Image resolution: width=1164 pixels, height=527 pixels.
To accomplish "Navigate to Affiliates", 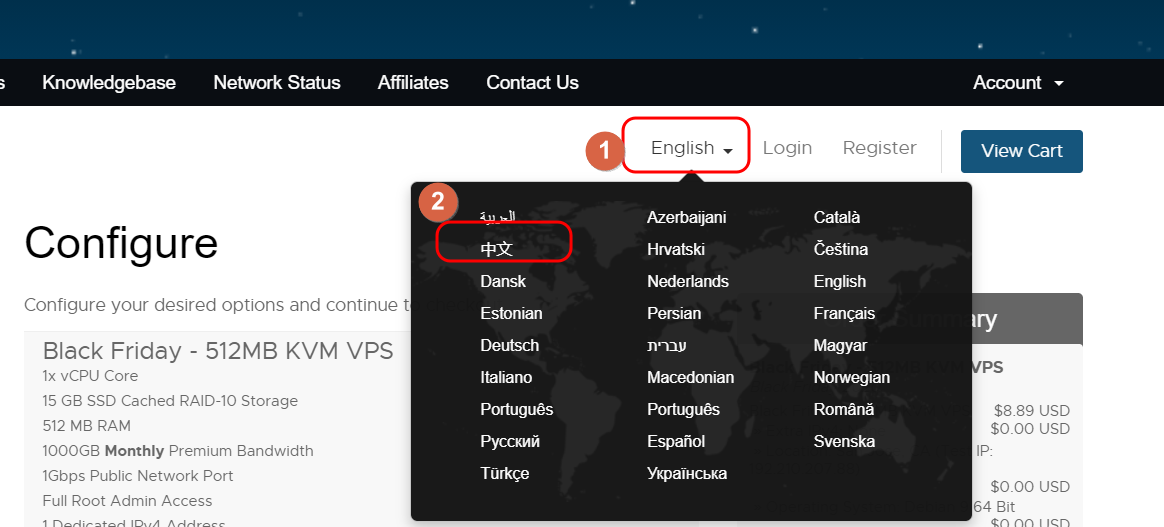I will (x=413, y=83).
